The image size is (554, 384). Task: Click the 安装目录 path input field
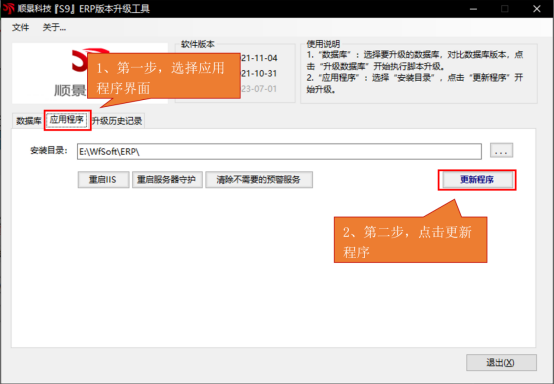[279, 152]
